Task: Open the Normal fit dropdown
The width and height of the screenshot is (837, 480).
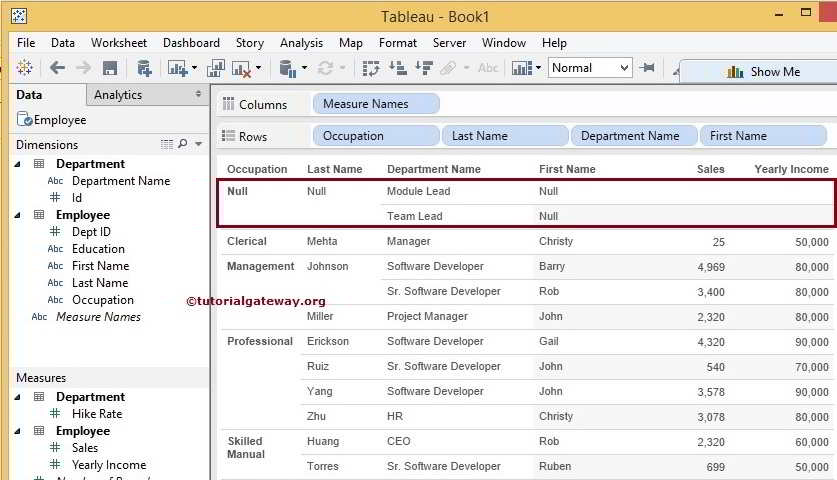Action: tap(590, 68)
